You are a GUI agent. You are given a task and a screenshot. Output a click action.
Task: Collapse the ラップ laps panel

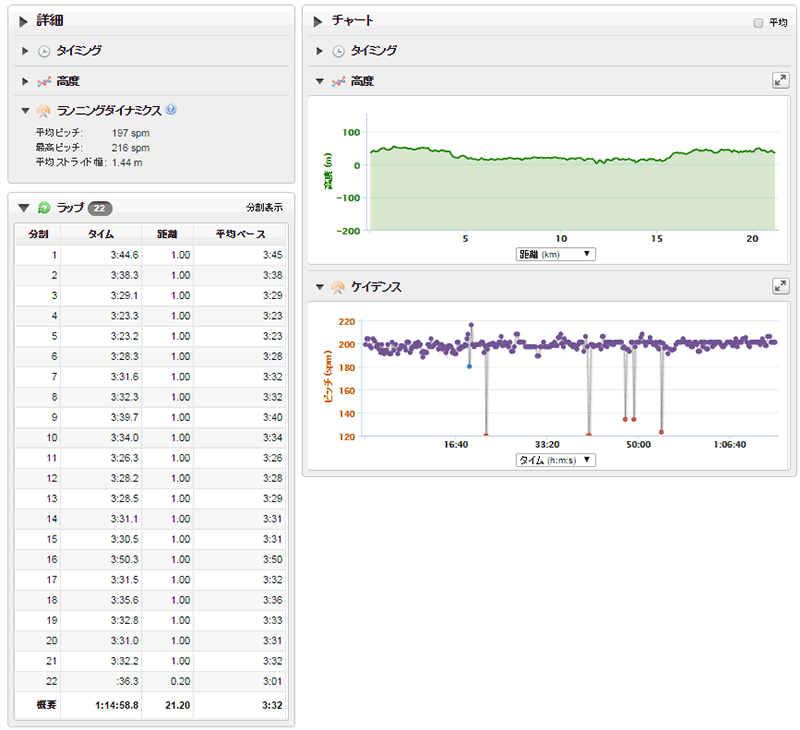(x=23, y=207)
